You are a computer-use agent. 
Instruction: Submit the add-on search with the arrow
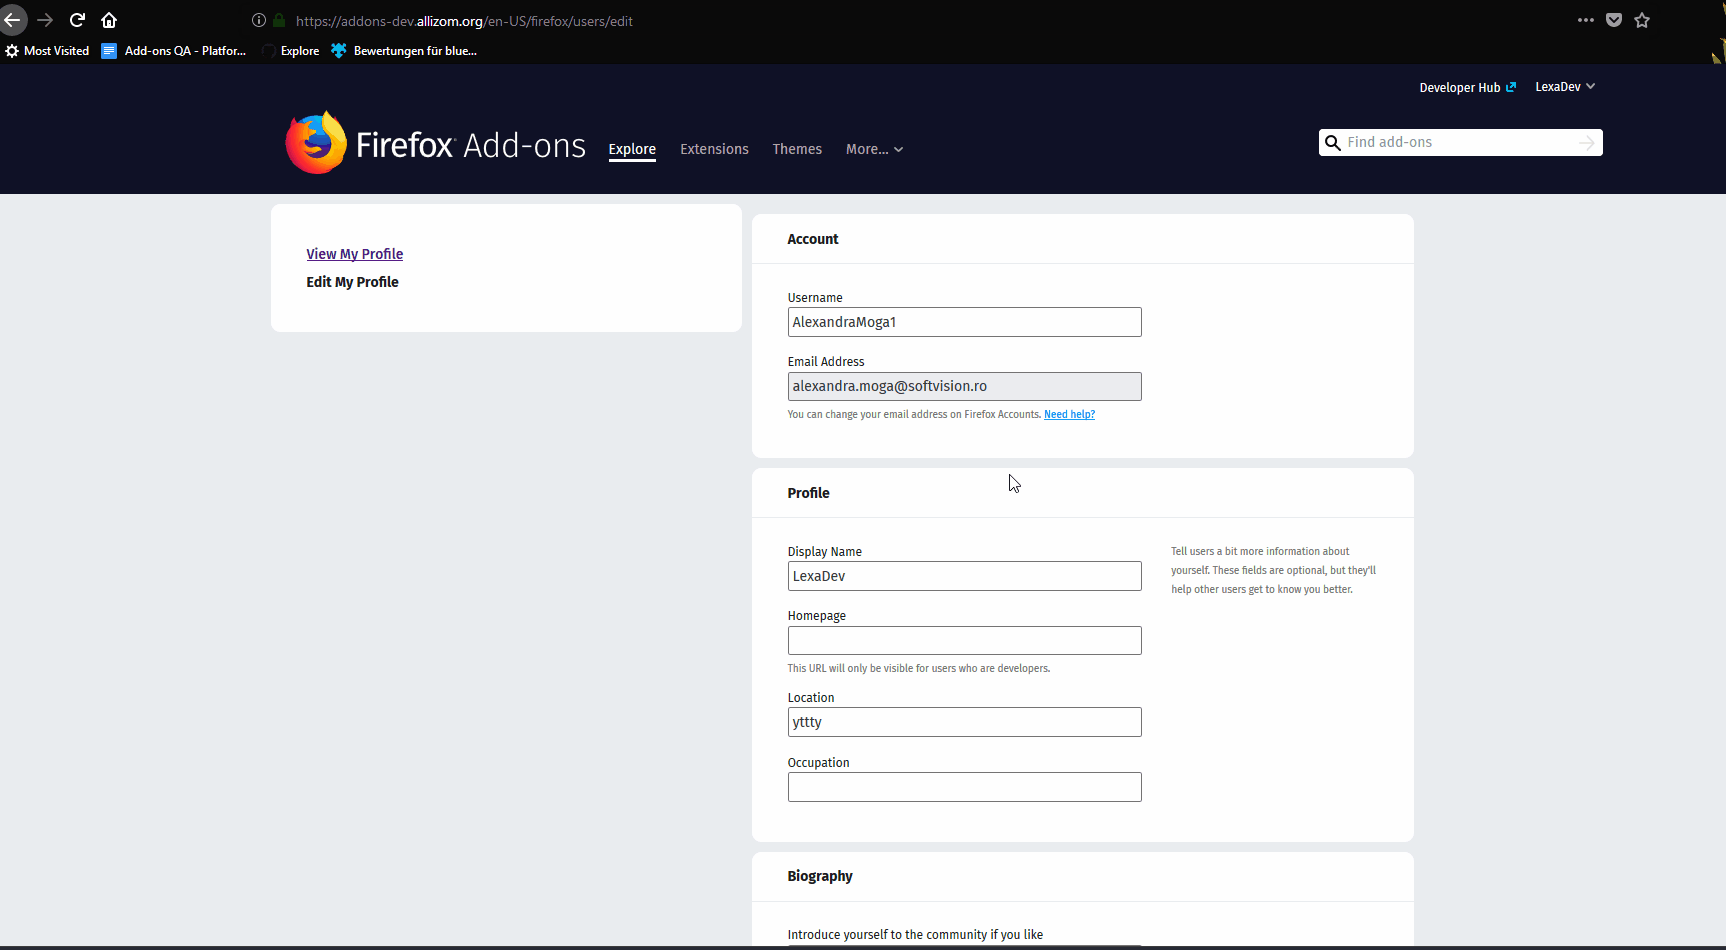click(x=1587, y=143)
